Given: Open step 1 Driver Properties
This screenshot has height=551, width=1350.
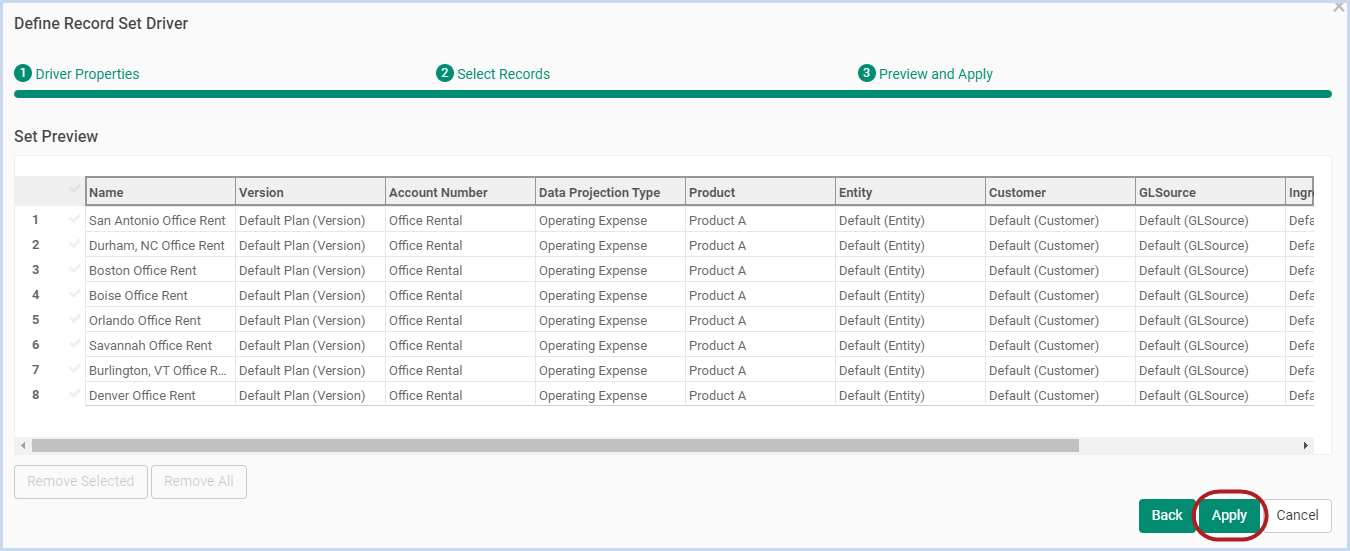Looking at the screenshot, I should [77, 74].
